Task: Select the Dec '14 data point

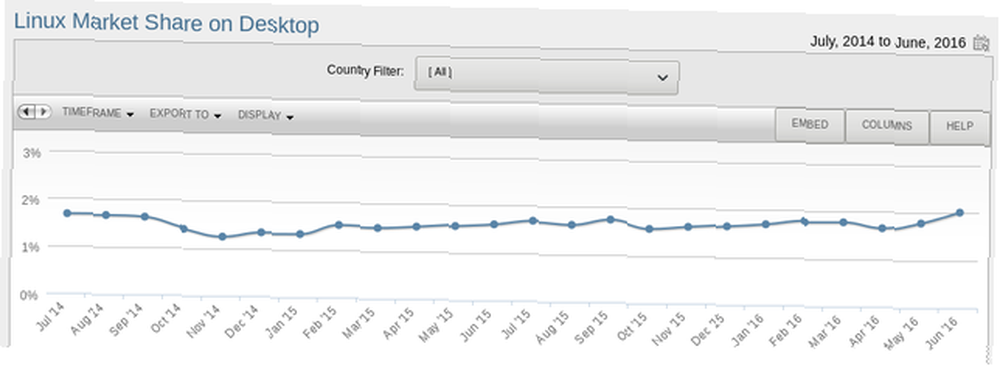Action: point(261,232)
